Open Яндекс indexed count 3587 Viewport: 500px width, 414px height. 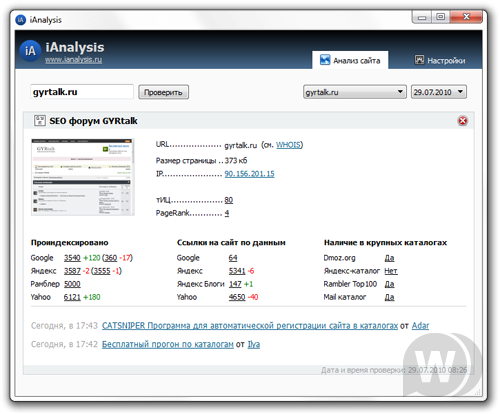coord(72,271)
